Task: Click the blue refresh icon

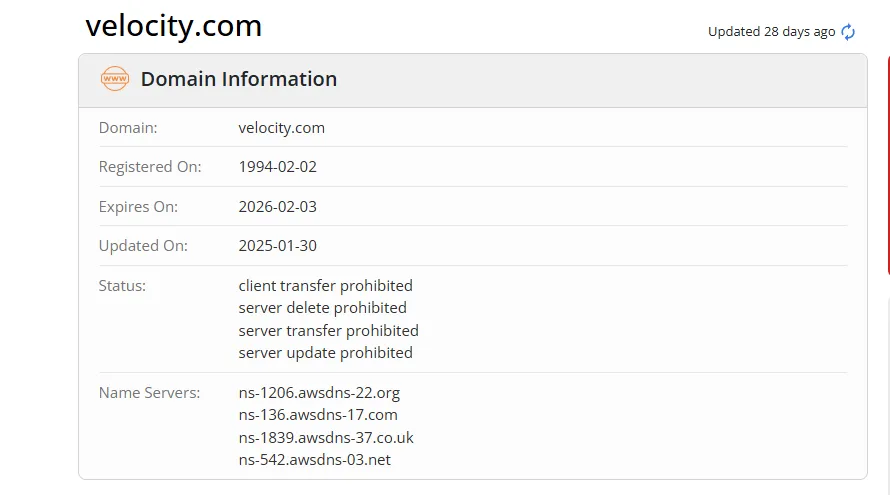Action: pyautogui.click(x=848, y=32)
